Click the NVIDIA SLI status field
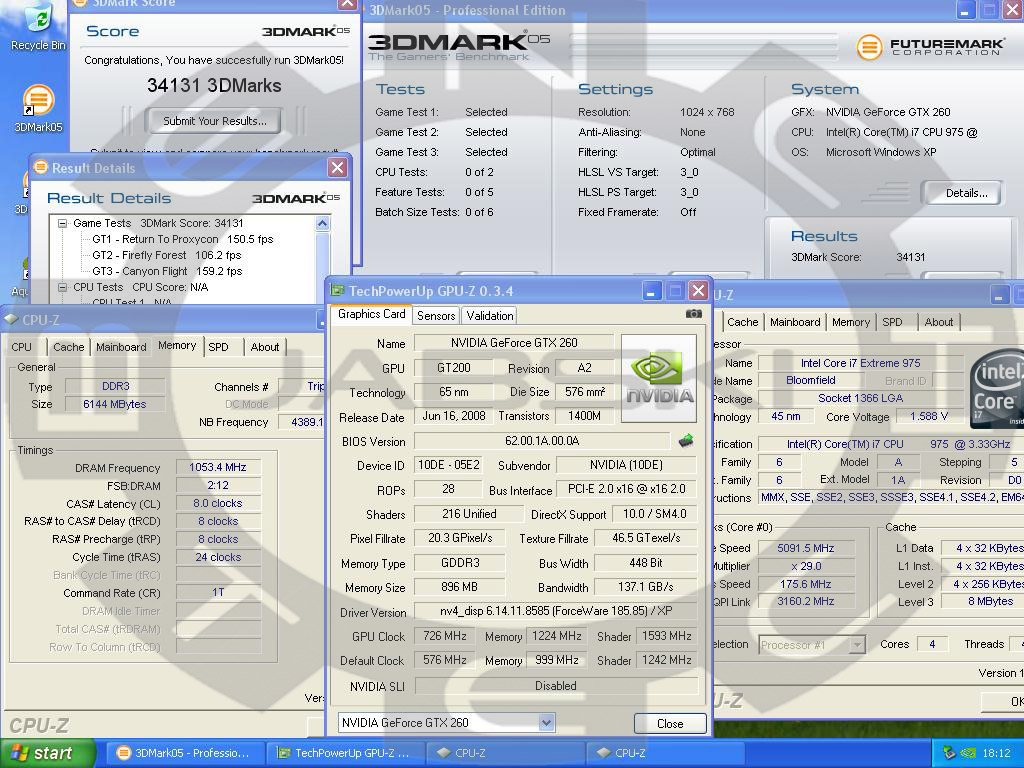Screen dimensions: 1024x768 coord(556,686)
